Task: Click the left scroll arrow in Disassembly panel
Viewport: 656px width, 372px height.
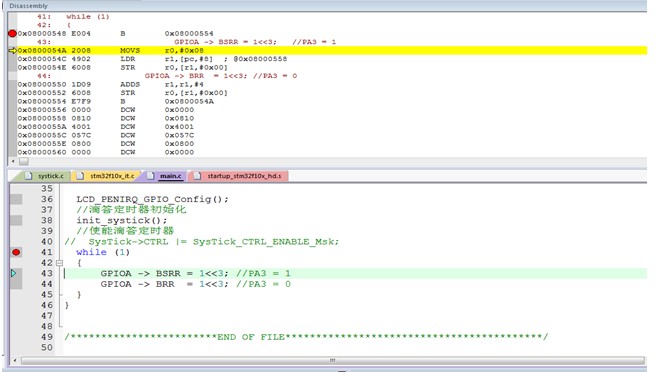Action: coord(13,161)
